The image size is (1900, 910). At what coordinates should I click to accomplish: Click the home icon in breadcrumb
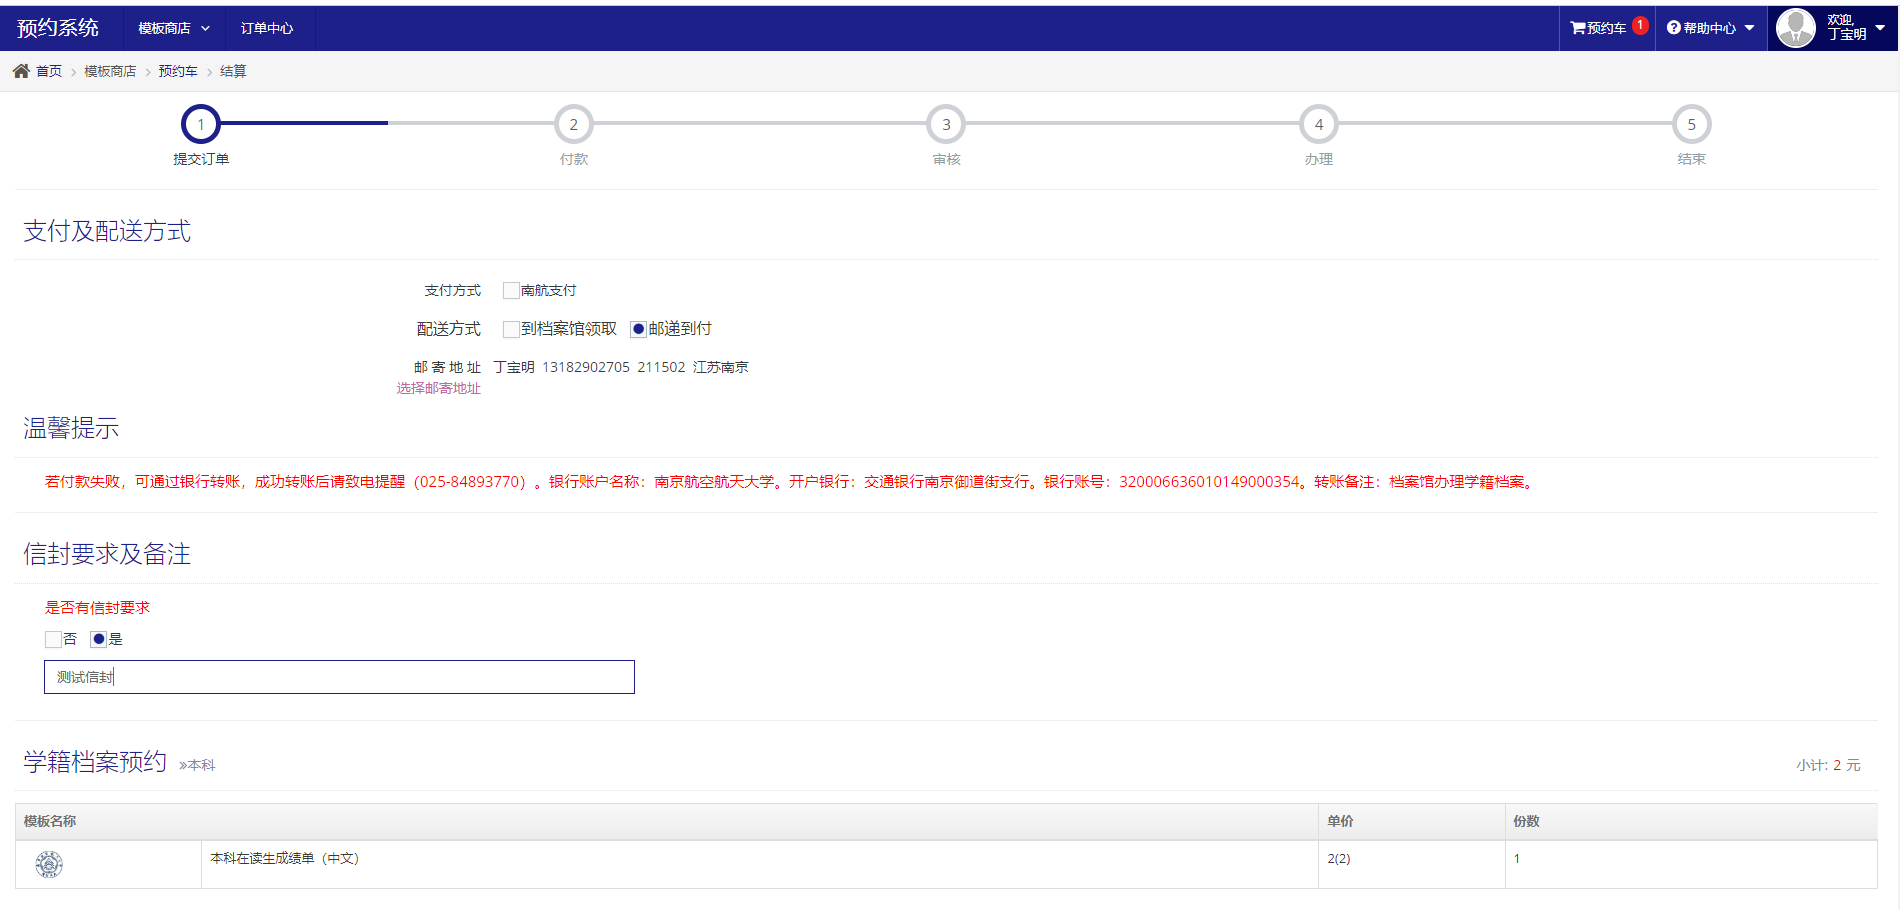pos(21,71)
